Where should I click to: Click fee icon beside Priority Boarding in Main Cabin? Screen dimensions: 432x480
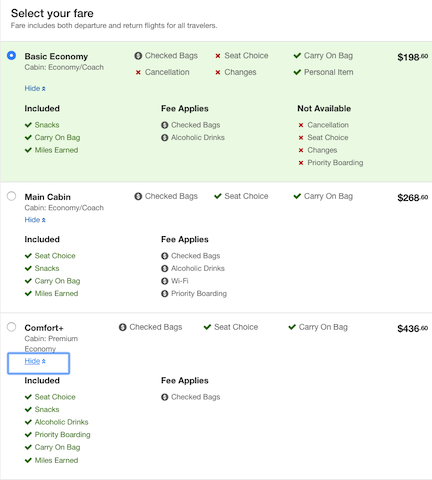[165, 294]
